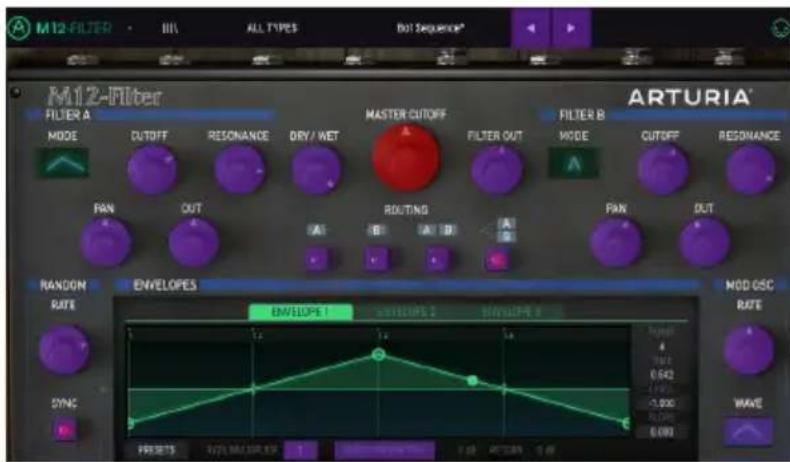Viewport: 790px width, 462px height.
Task: Switch to Envelope 2 tab
Action: (406, 312)
